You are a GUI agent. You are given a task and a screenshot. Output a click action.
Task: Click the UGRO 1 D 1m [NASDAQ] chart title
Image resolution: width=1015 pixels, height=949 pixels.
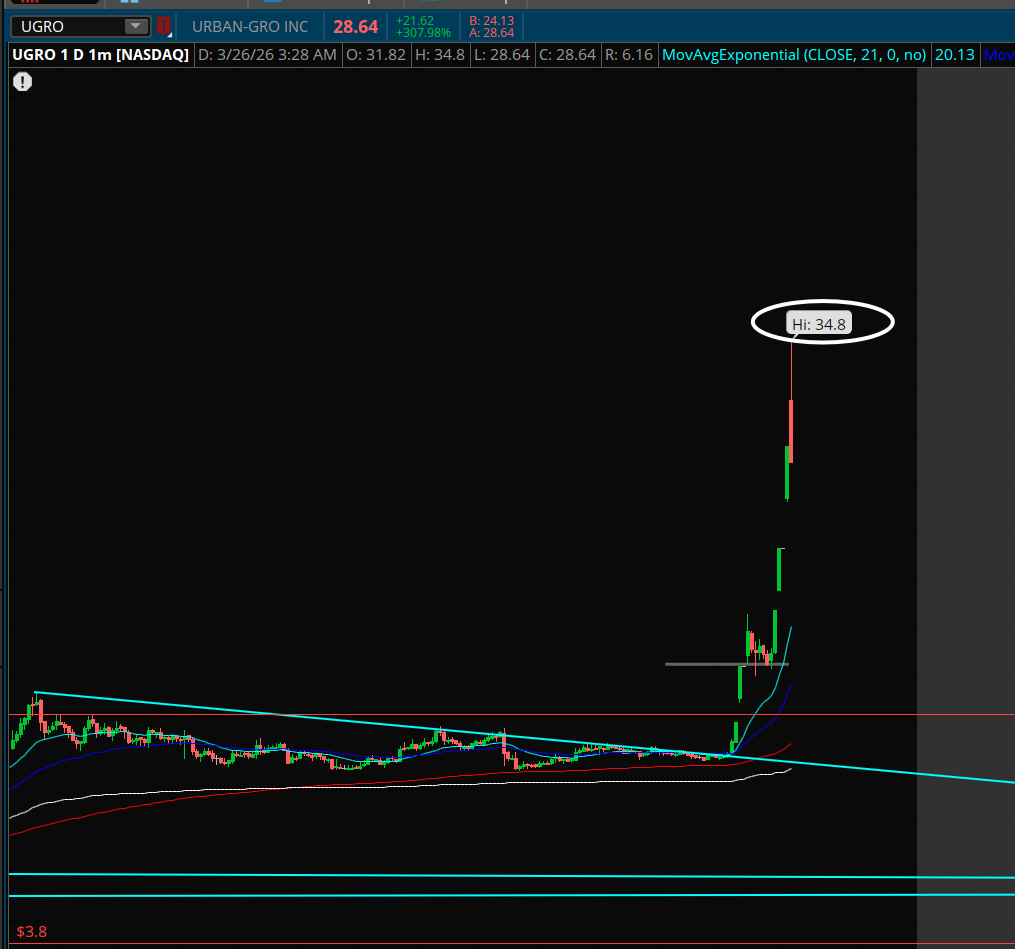(100, 54)
